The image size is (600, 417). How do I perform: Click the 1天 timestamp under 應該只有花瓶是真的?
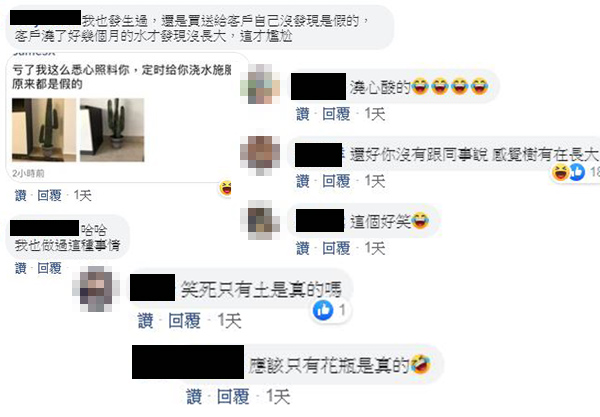(x=278, y=396)
